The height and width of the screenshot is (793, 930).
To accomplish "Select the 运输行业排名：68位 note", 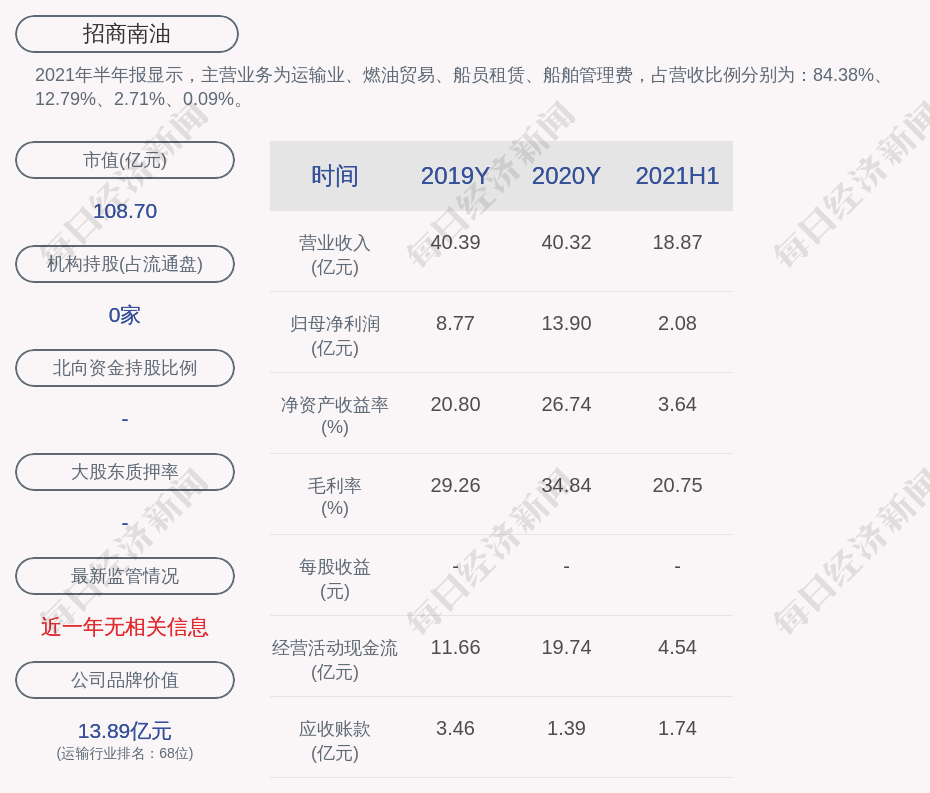I will (125, 753).
